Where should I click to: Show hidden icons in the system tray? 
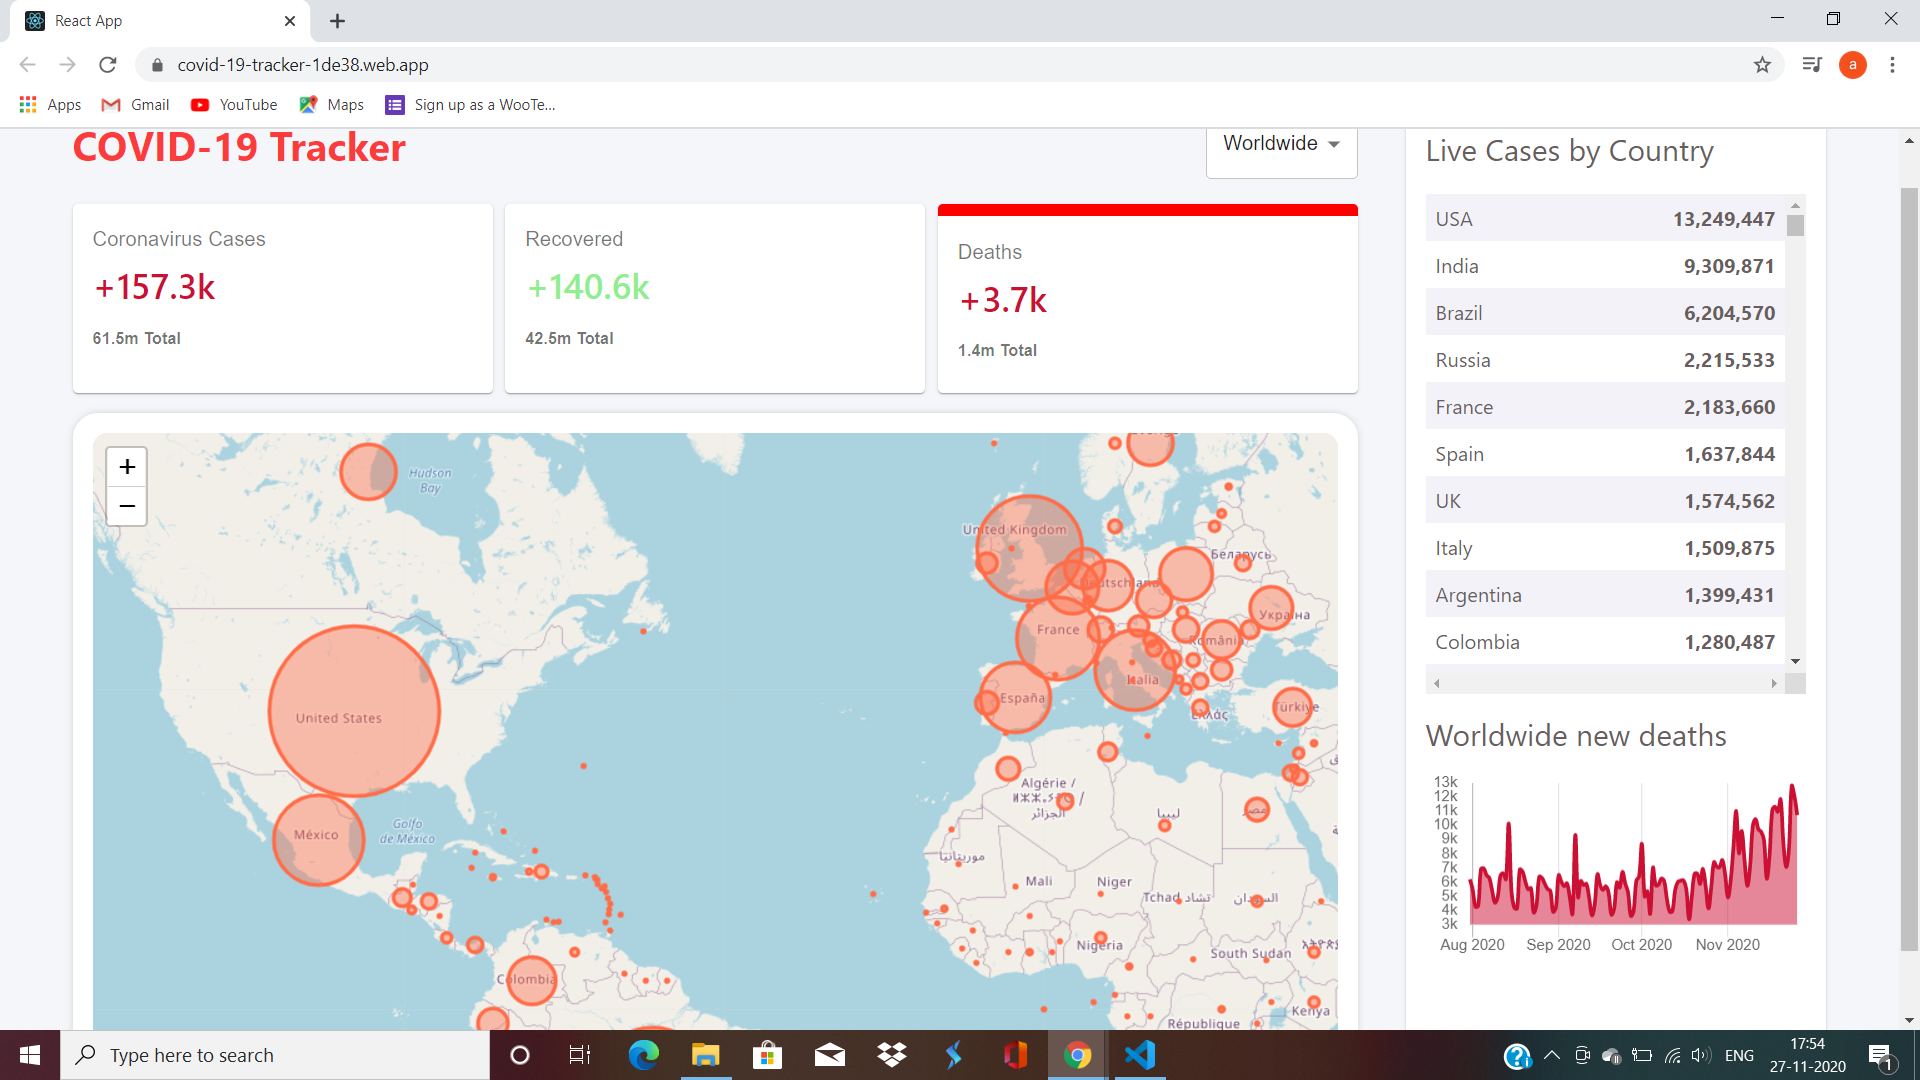[1551, 1055]
